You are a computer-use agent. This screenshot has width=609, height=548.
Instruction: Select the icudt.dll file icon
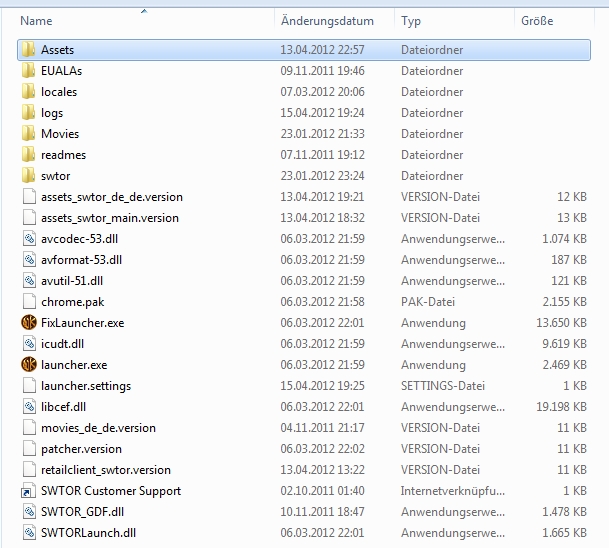coord(29,344)
